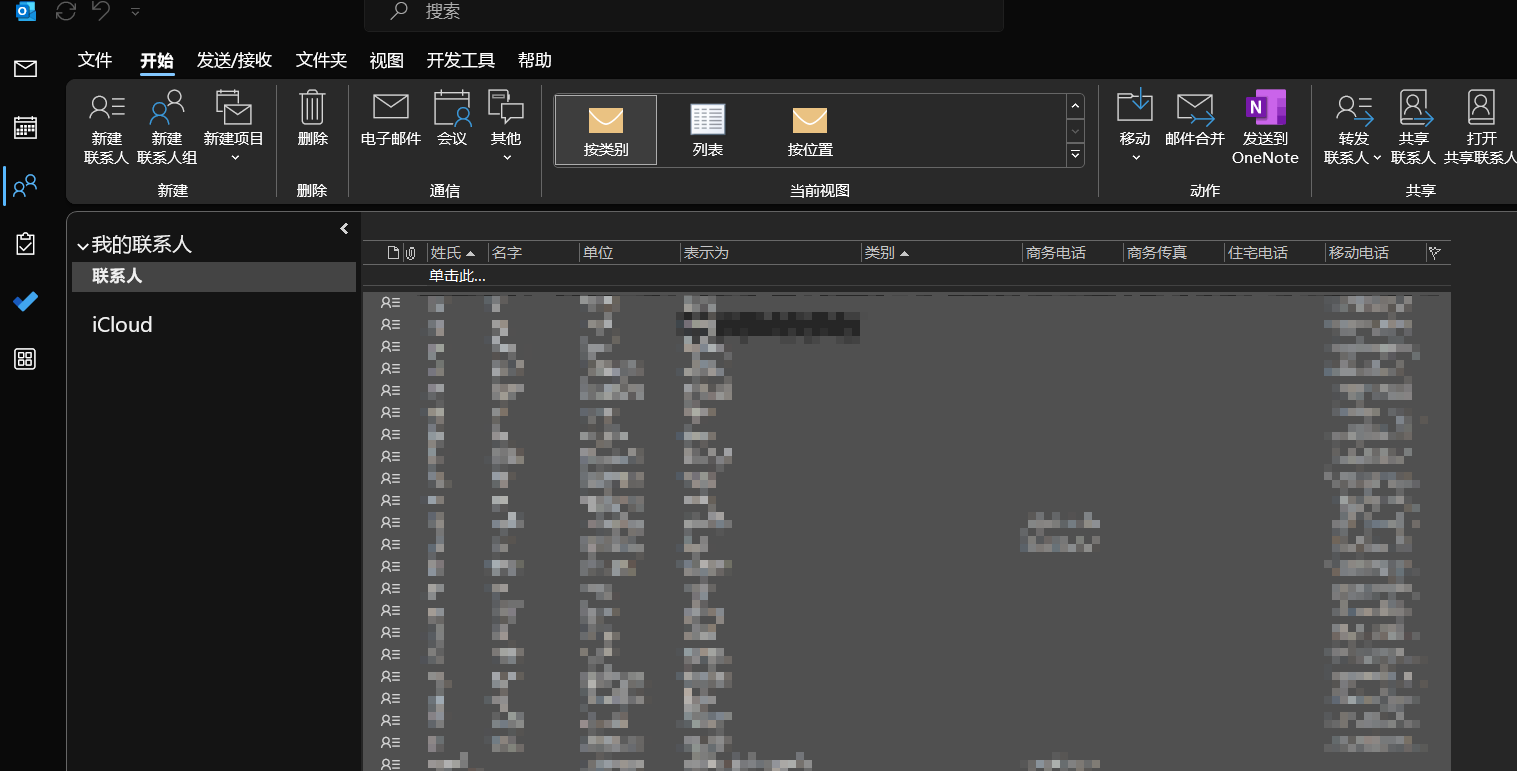
Task: Click 打开共享联系人 button
Action: (1480, 128)
